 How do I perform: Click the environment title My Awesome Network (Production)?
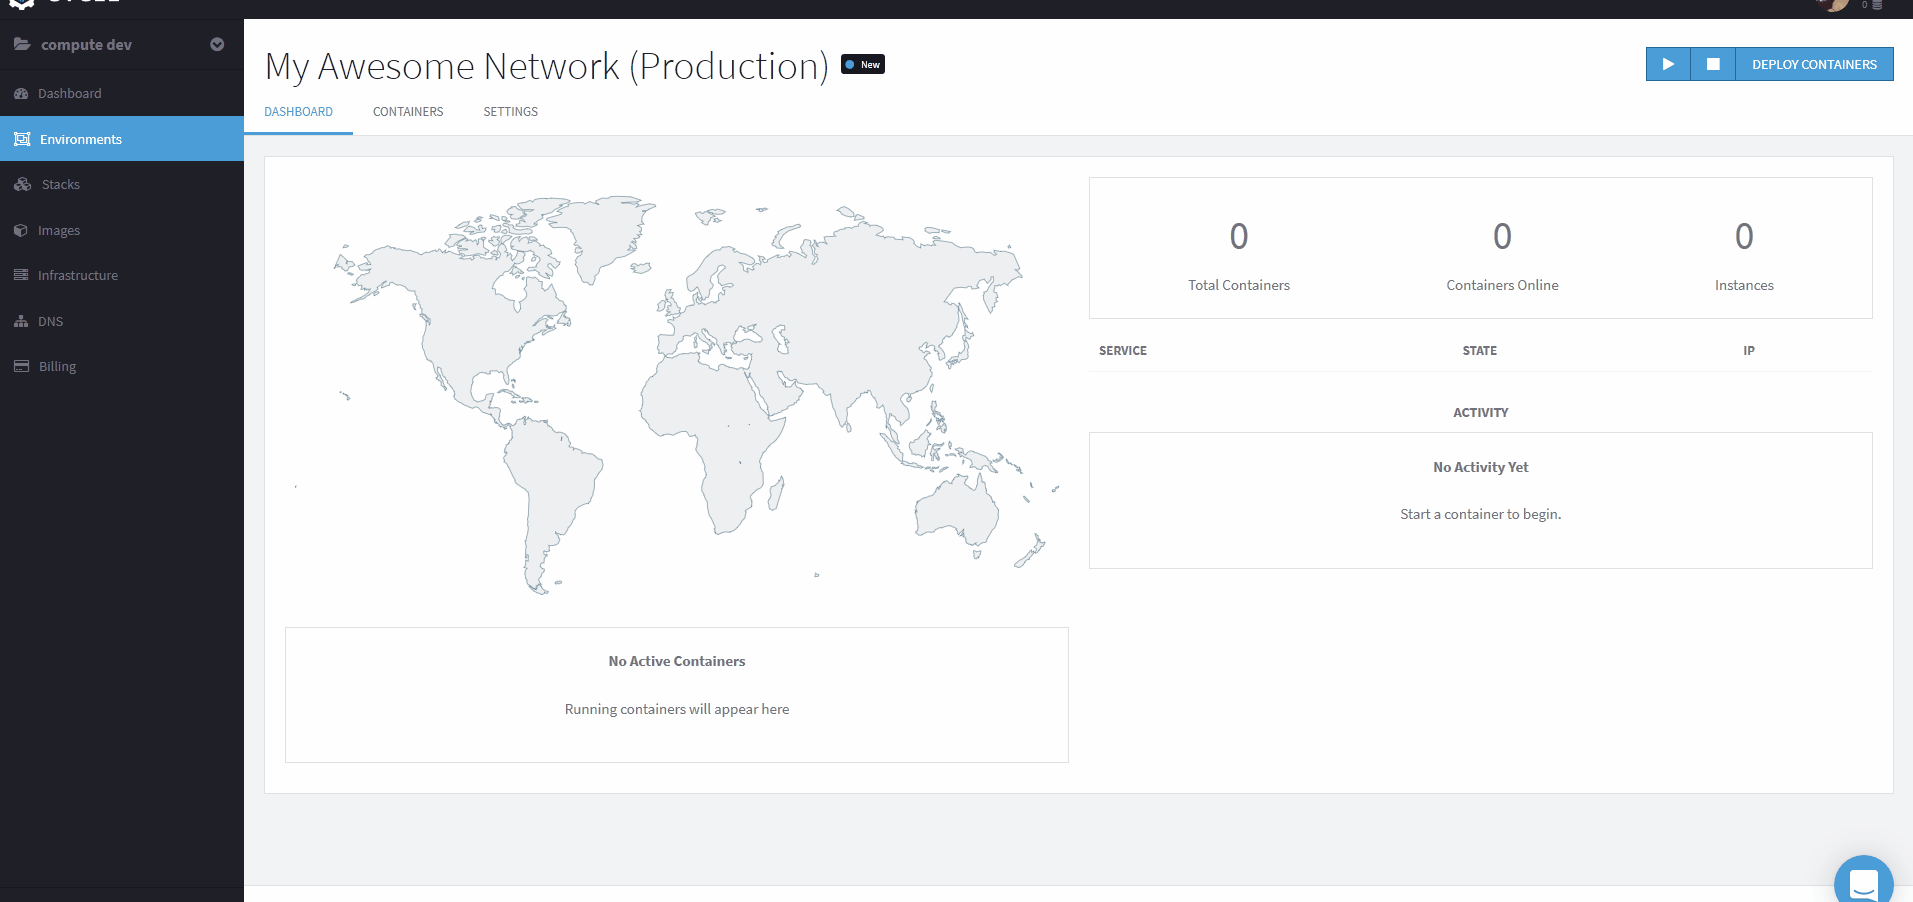pos(547,66)
